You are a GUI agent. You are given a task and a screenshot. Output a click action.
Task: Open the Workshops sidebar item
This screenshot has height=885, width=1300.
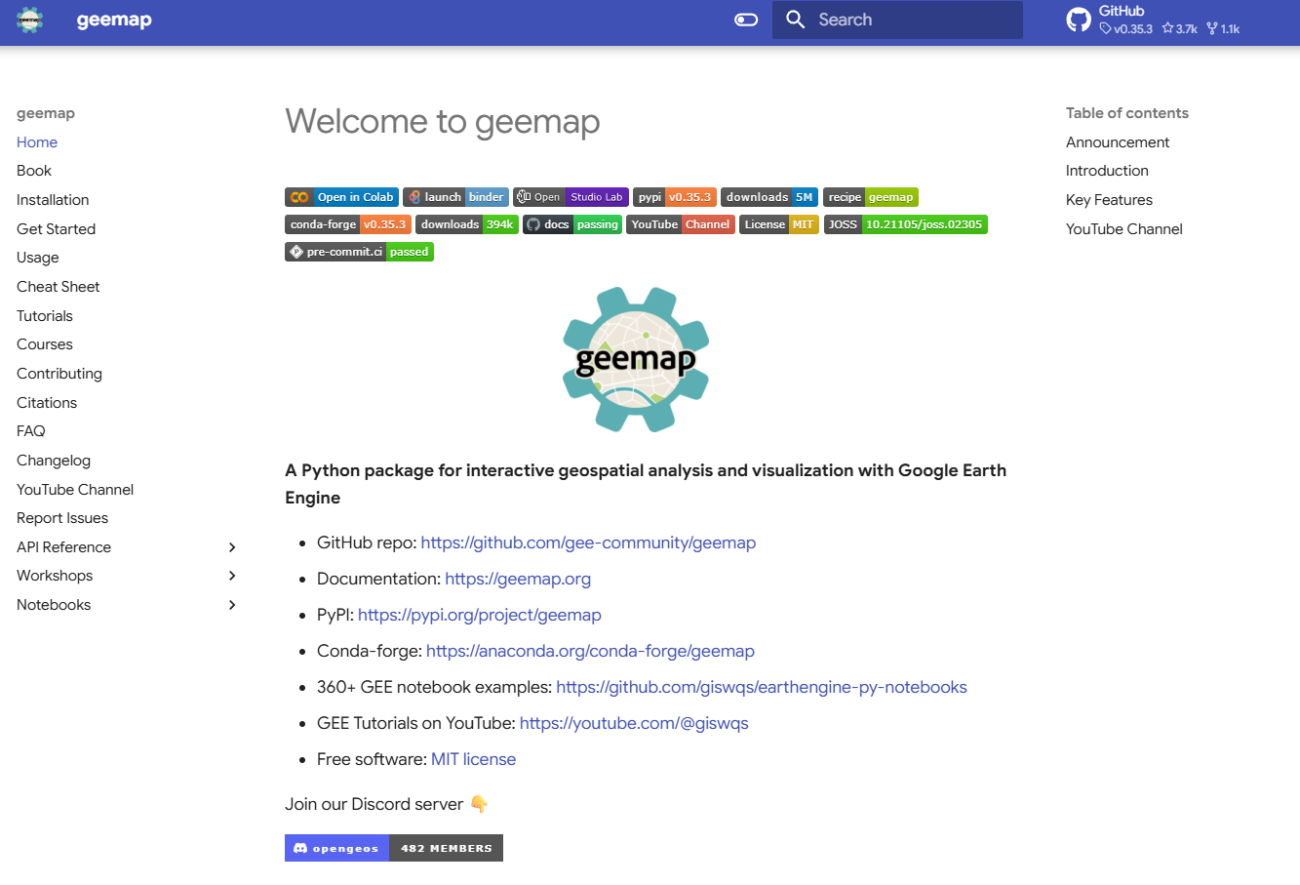[x=55, y=576]
